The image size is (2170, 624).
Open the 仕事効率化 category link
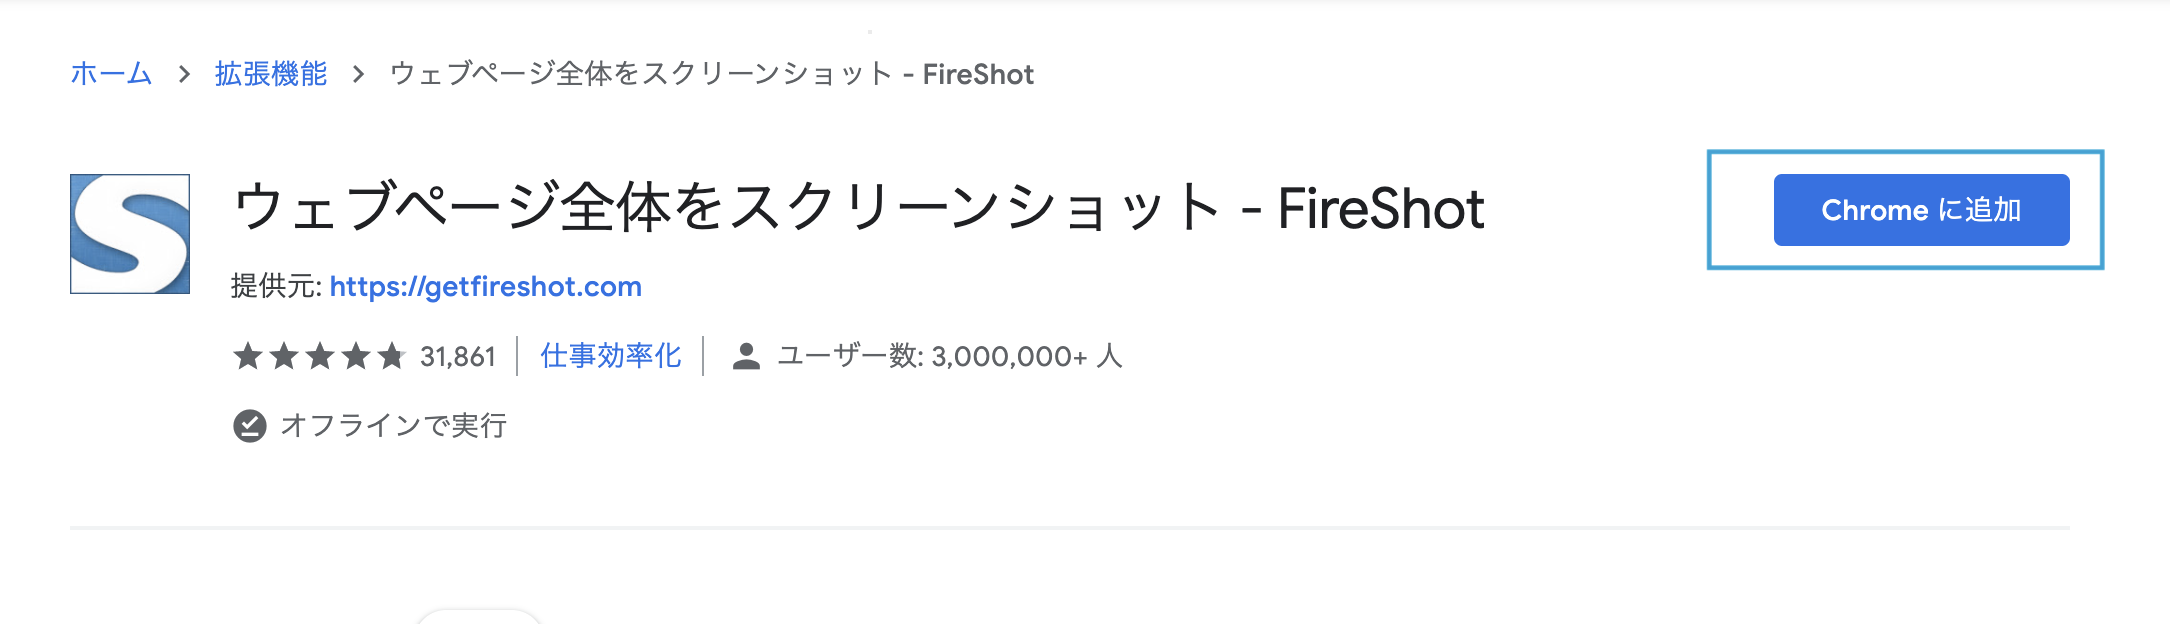coord(610,356)
